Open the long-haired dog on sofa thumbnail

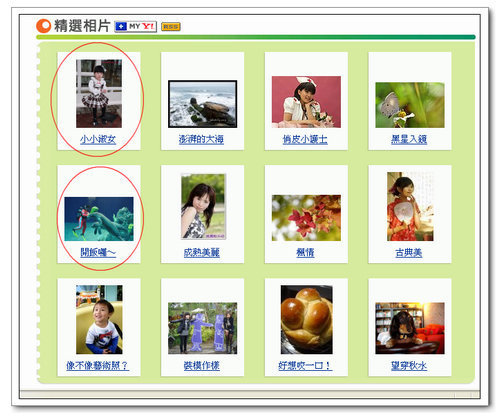click(410, 328)
